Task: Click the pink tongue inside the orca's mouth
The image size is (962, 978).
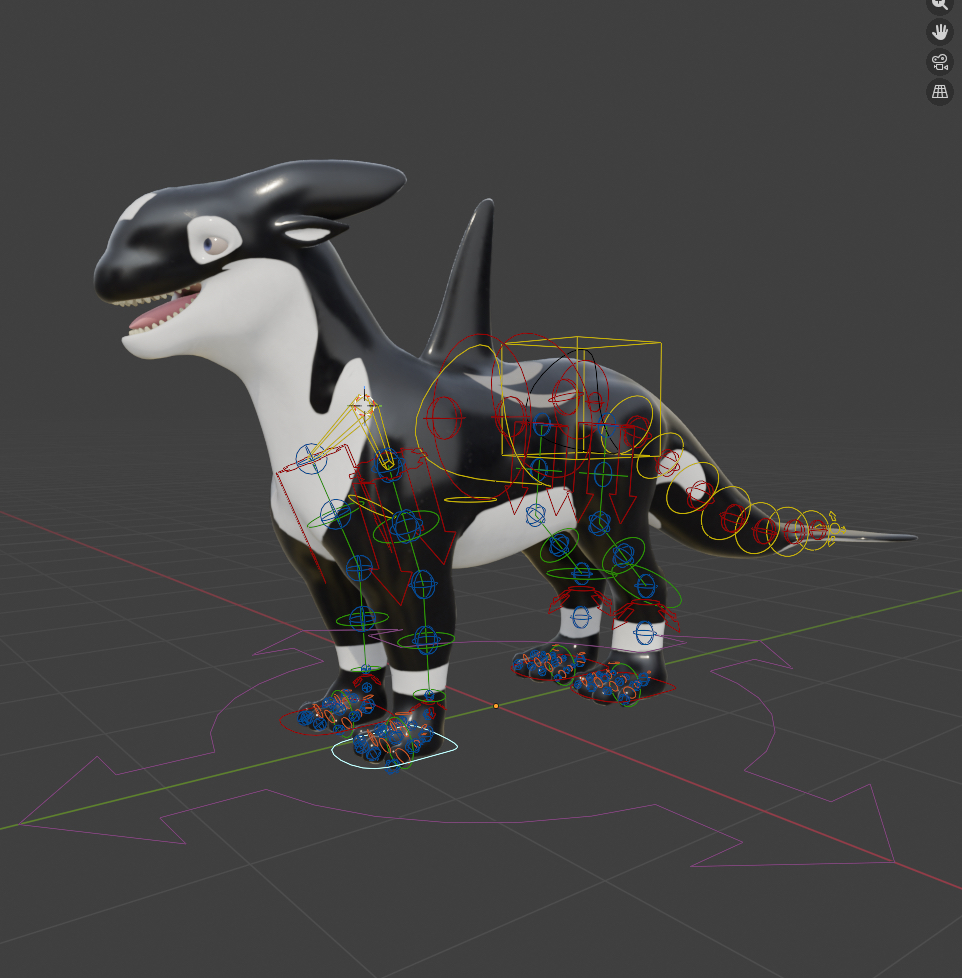Action: tap(160, 318)
